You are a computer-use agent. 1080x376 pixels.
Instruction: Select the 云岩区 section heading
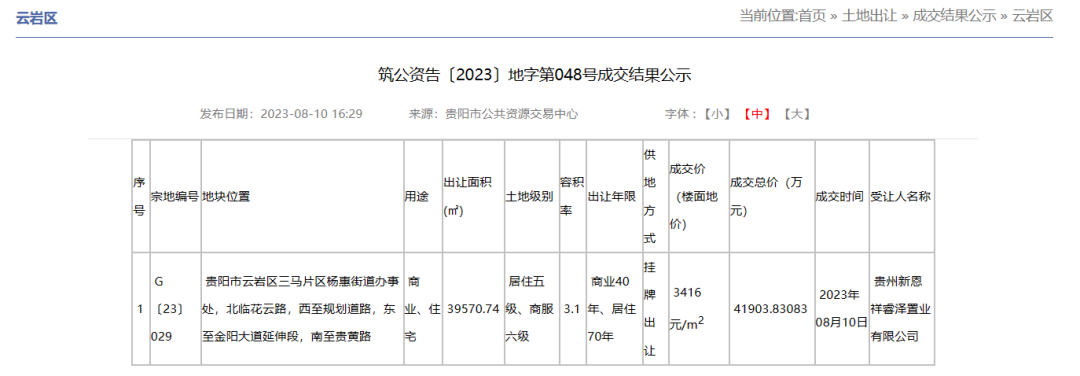point(37,18)
